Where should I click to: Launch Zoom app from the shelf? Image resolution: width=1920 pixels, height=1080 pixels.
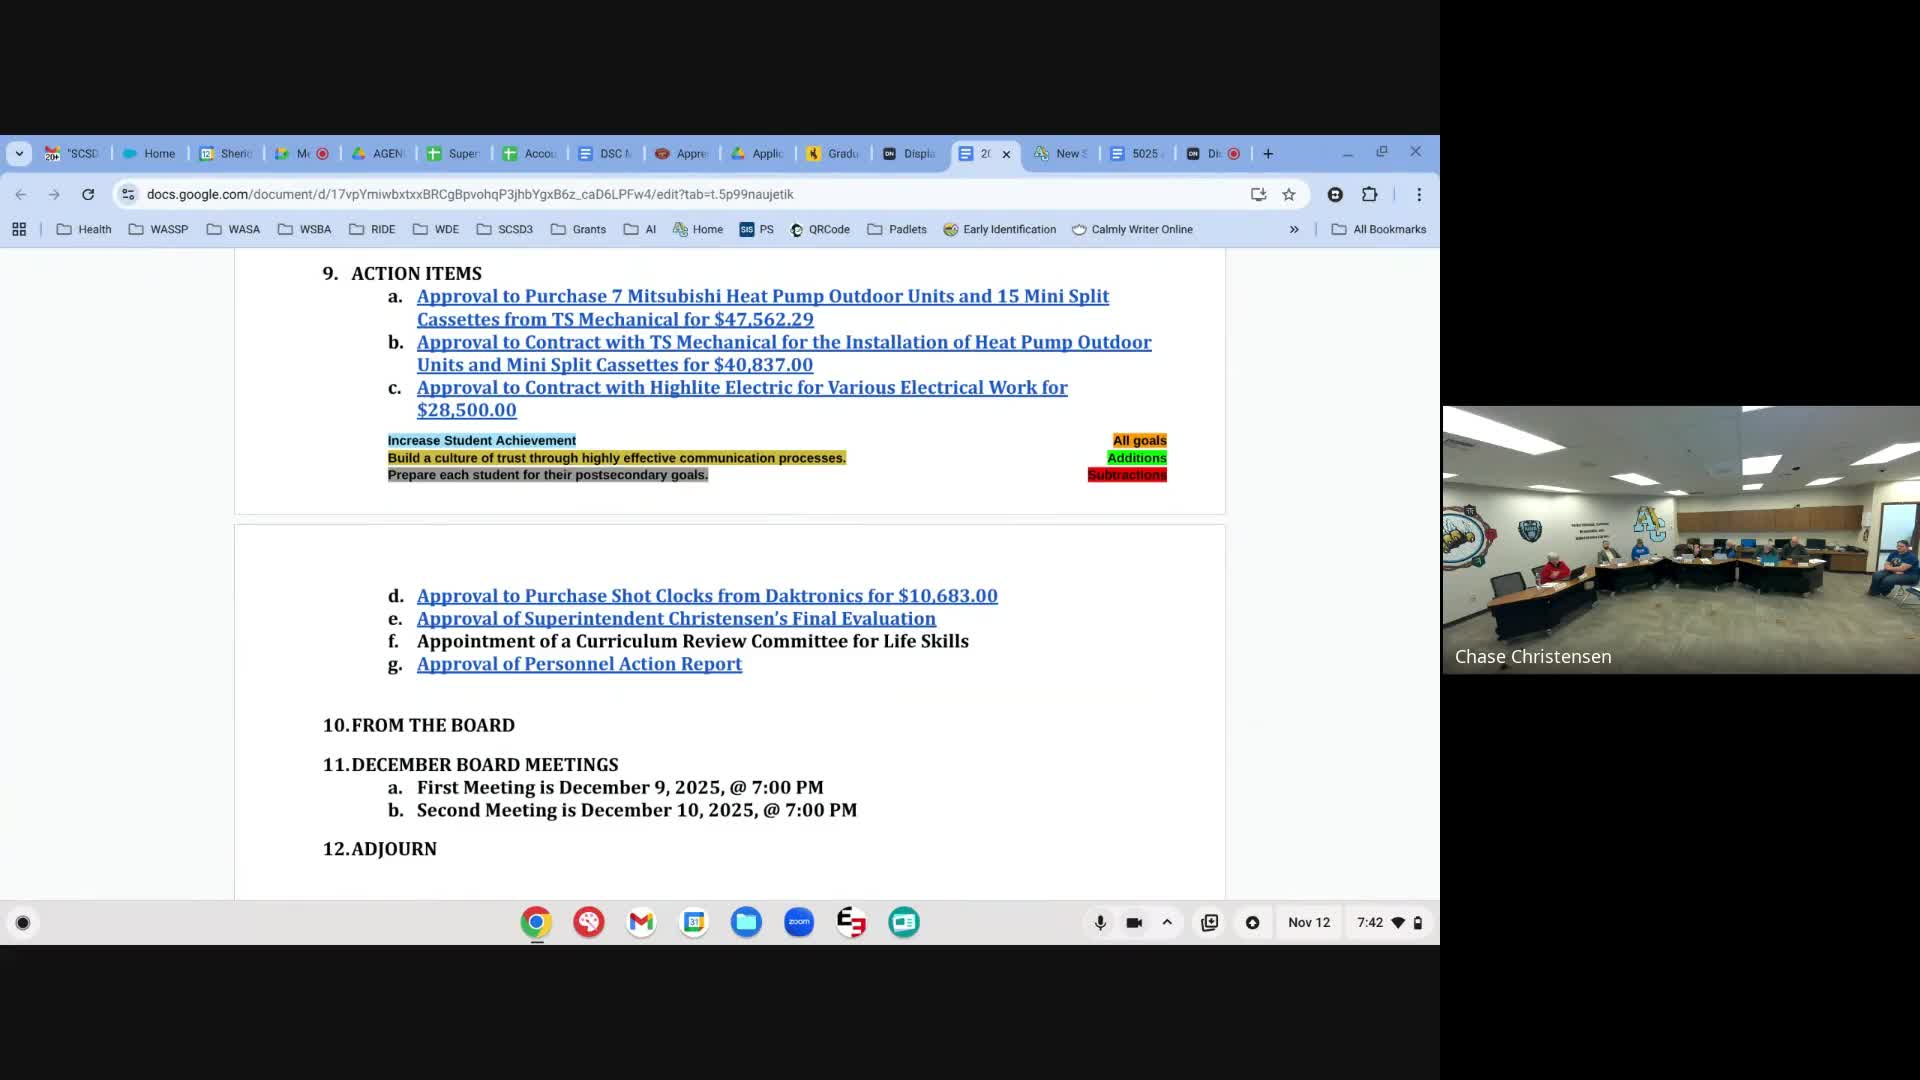(x=799, y=922)
